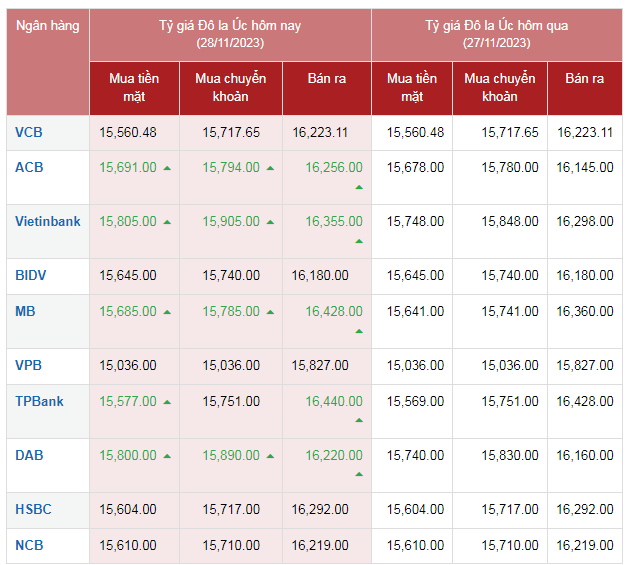The height and width of the screenshot is (565, 631).
Task: Click up arrow below DAB 16,220.00
Action: coord(359,475)
